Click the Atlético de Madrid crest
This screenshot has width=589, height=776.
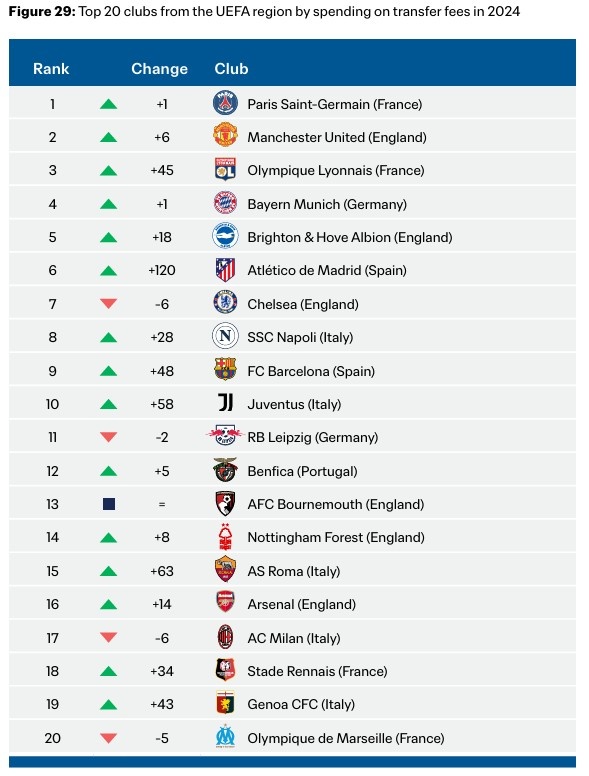(x=225, y=270)
